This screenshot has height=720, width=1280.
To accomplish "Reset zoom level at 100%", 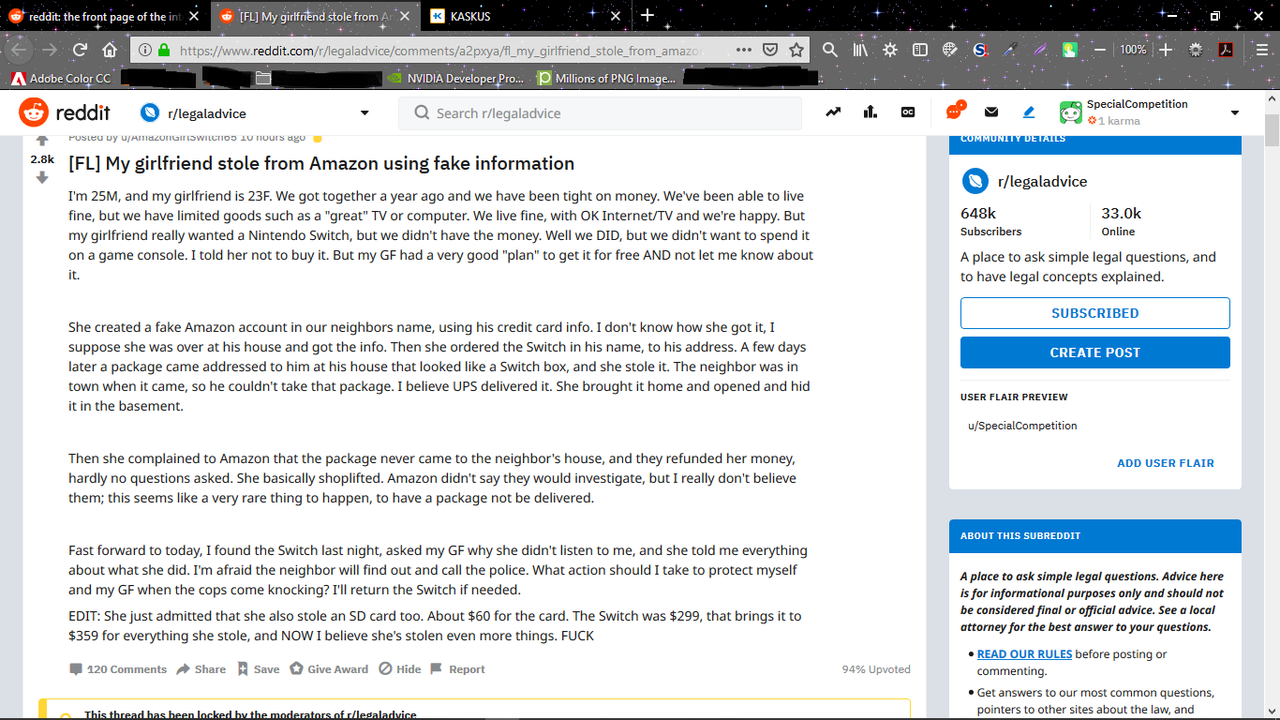I will [1133, 49].
